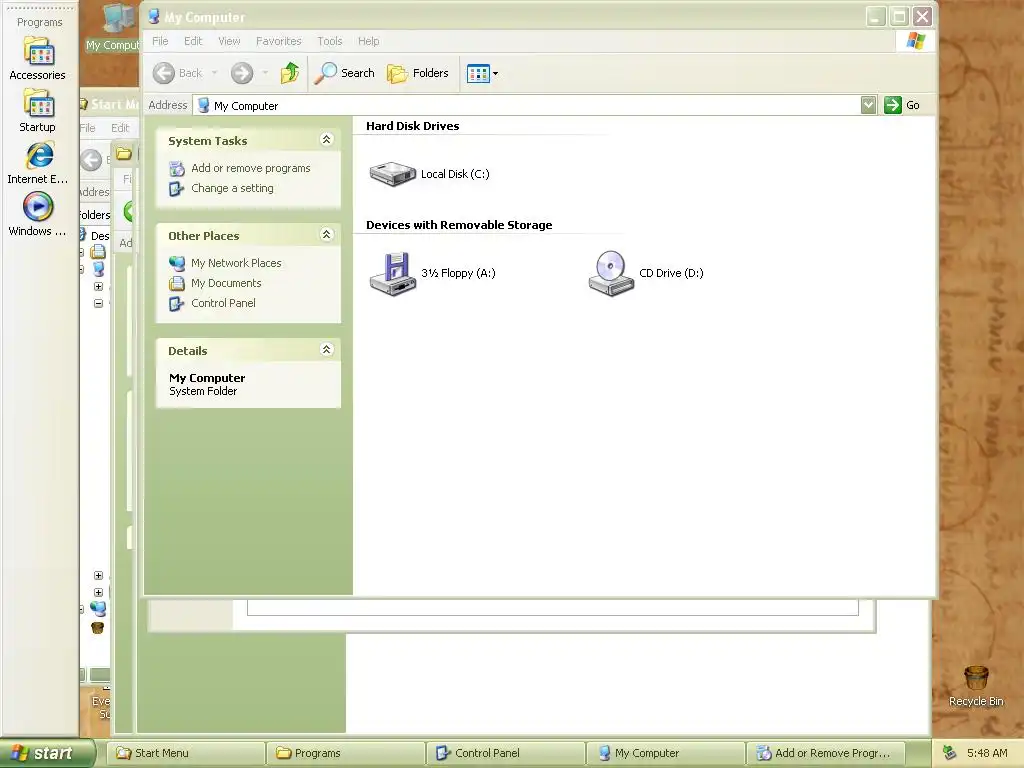This screenshot has height=768, width=1024.
Task: Open the Local Disk (C:) drive icon
Action: coord(392,174)
